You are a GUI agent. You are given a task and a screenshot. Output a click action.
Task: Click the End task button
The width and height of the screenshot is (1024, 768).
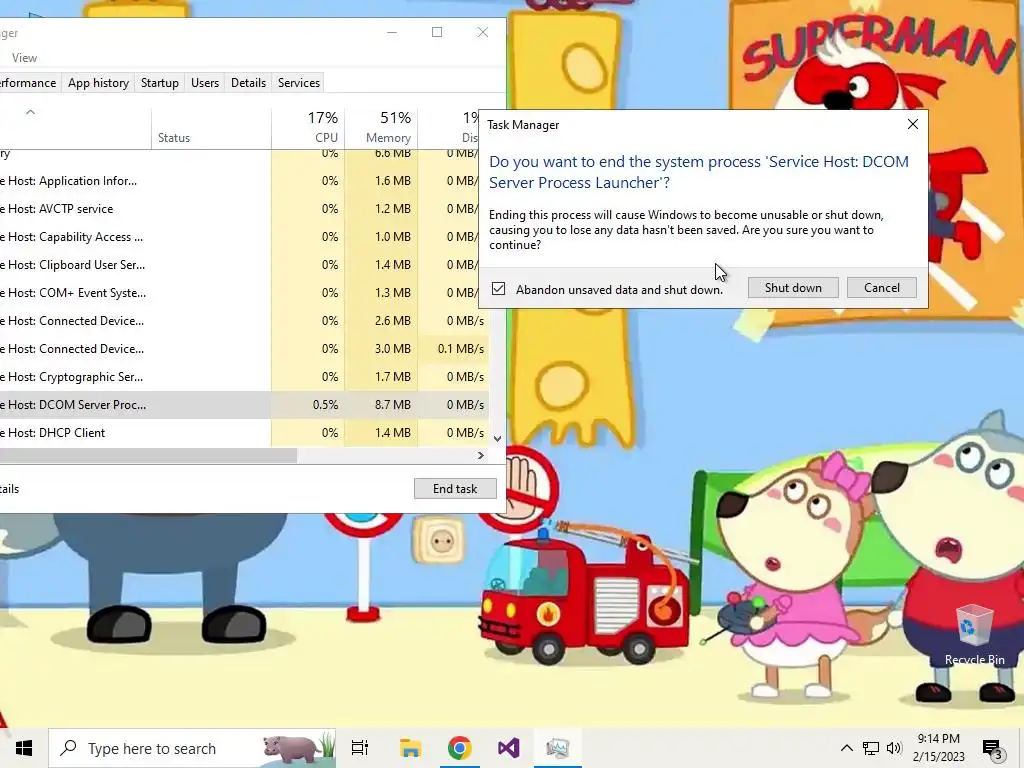tap(455, 488)
